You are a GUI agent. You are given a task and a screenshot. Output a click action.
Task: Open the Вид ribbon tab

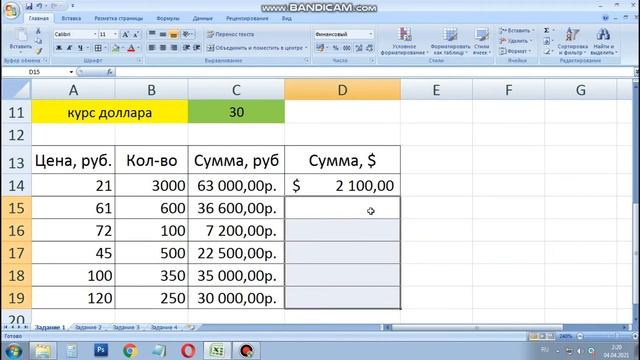click(287, 18)
